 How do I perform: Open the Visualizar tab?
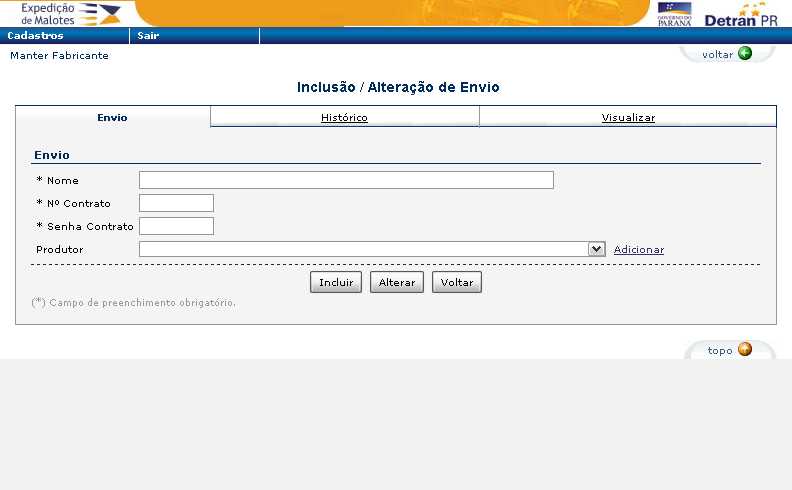(x=628, y=118)
